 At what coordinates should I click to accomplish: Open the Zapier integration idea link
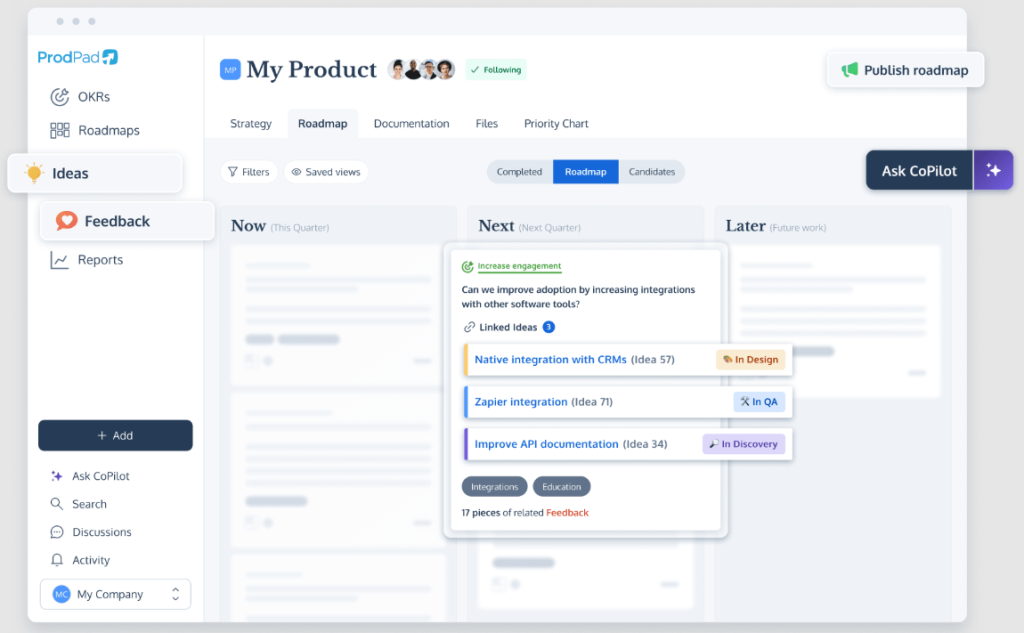coord(520,402)
